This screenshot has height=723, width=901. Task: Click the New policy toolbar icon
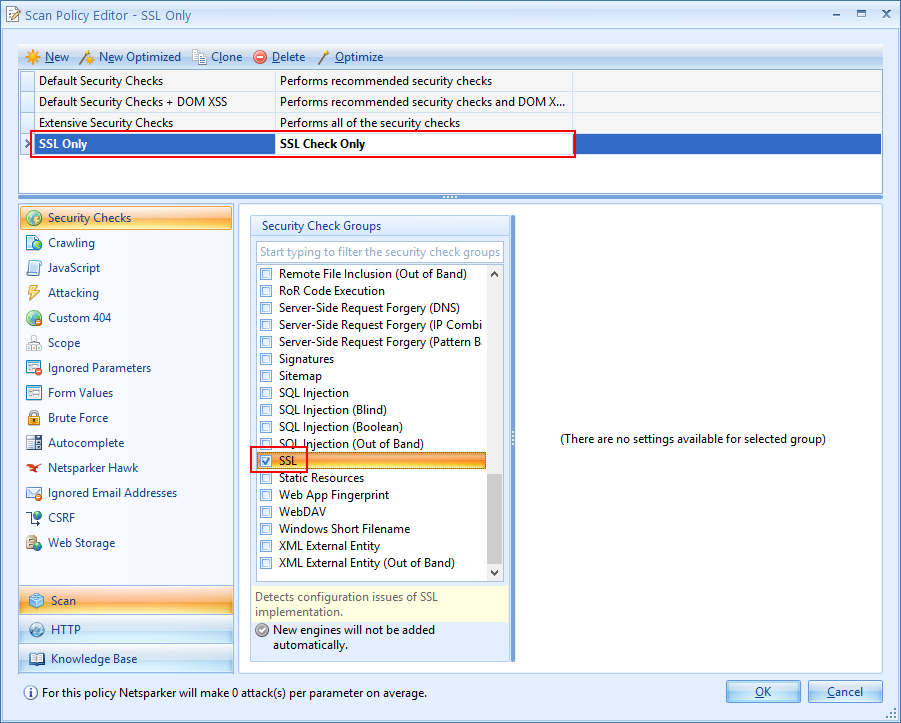tap(33, 57)
